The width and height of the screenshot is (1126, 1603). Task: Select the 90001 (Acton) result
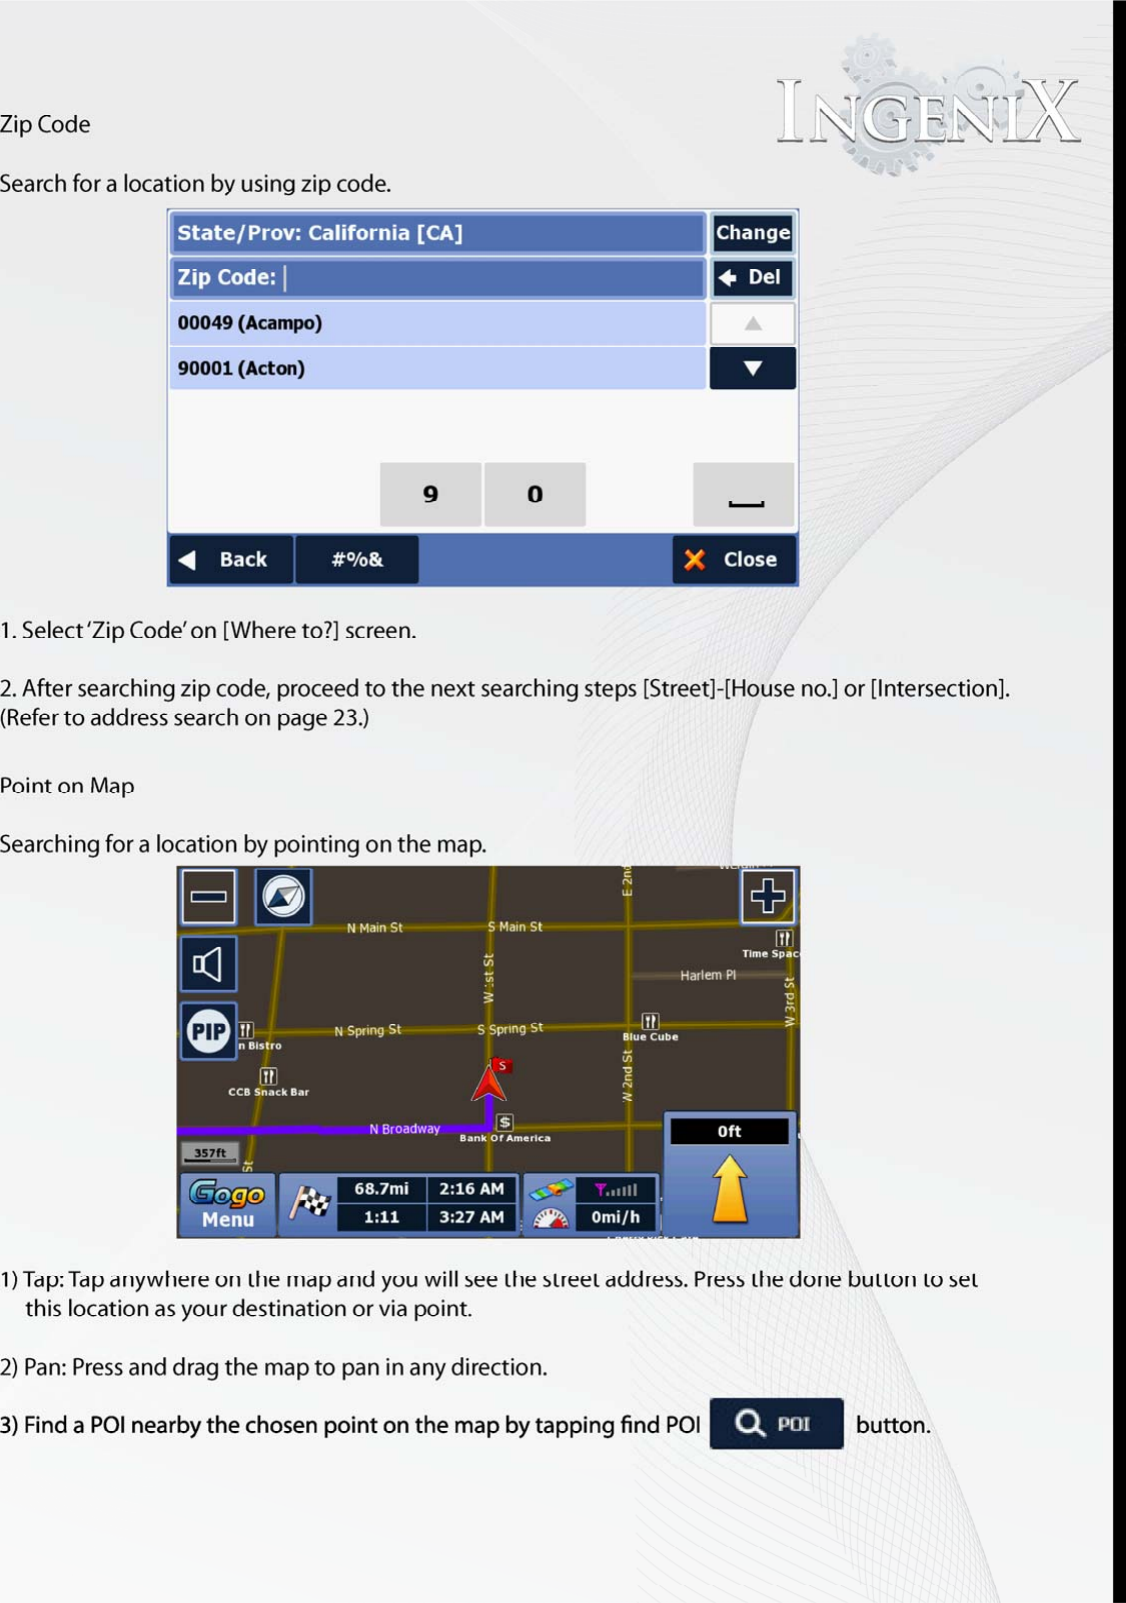coord(438,368)
